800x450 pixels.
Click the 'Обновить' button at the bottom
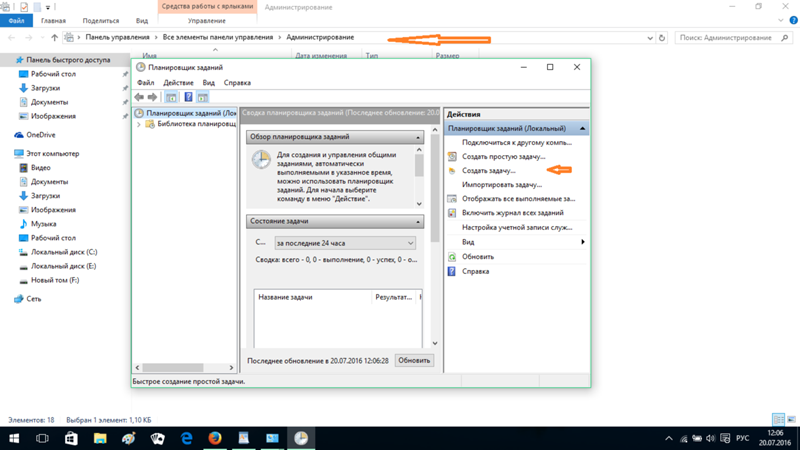tap(414, 360)
